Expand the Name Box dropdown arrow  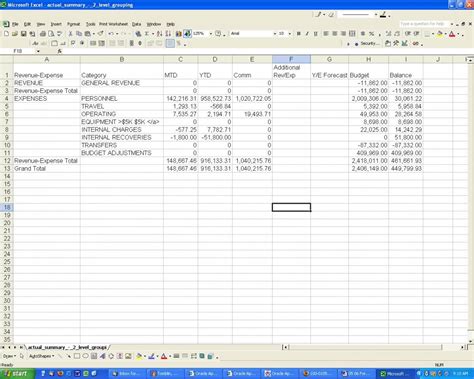[38, 51]
